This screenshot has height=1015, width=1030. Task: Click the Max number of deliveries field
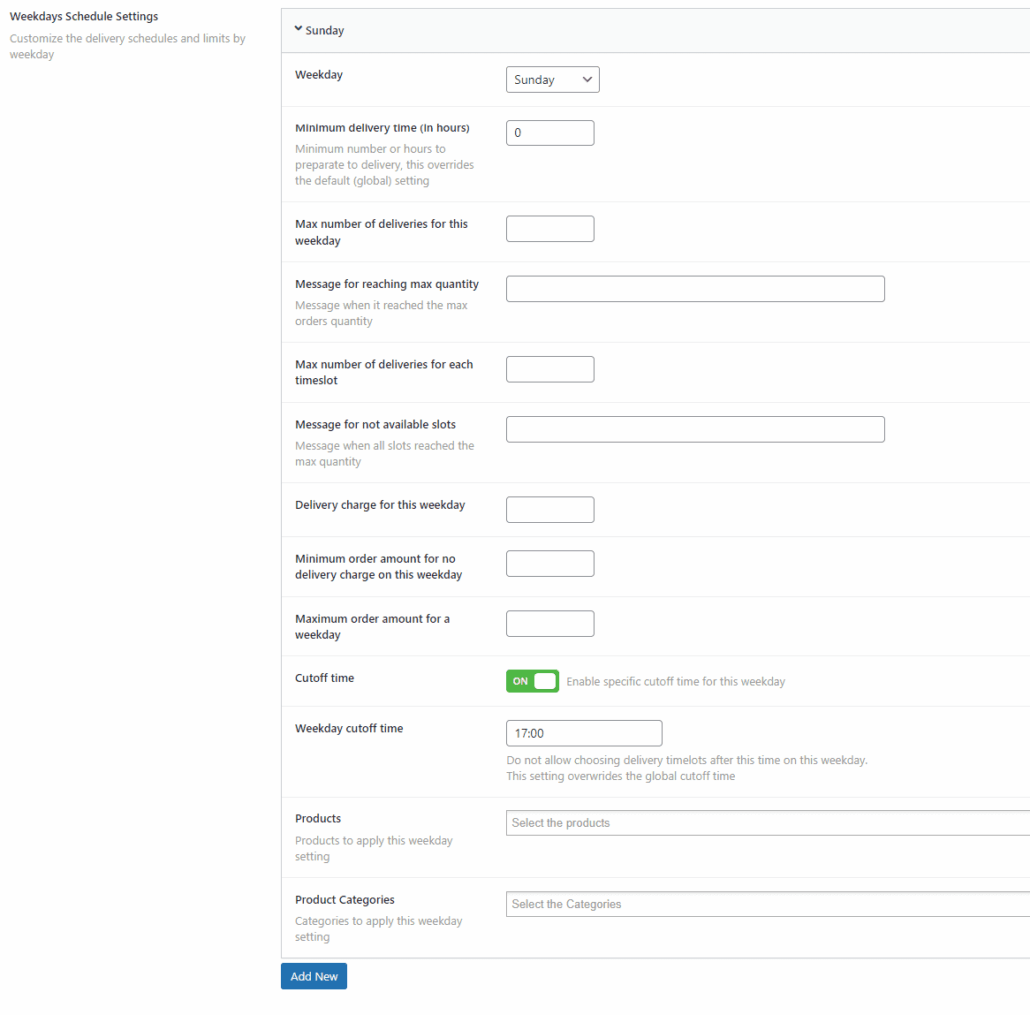click(x=549, y=228)
